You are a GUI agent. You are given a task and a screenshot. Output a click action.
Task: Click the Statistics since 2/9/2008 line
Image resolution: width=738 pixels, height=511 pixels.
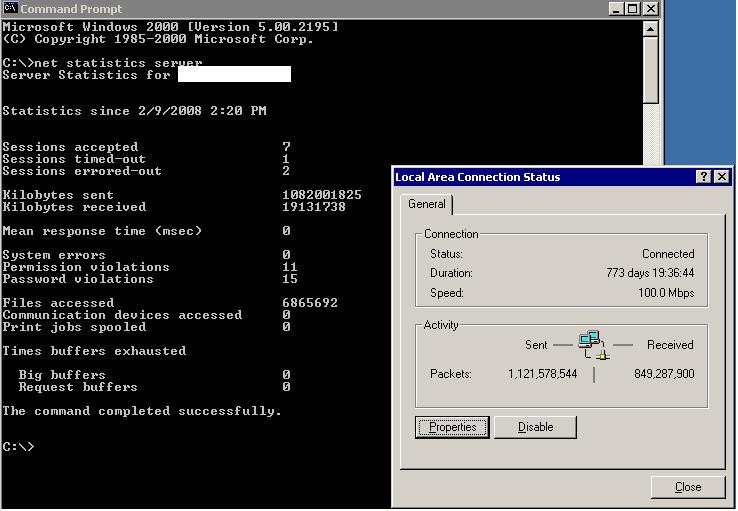(x=135, y=111)
